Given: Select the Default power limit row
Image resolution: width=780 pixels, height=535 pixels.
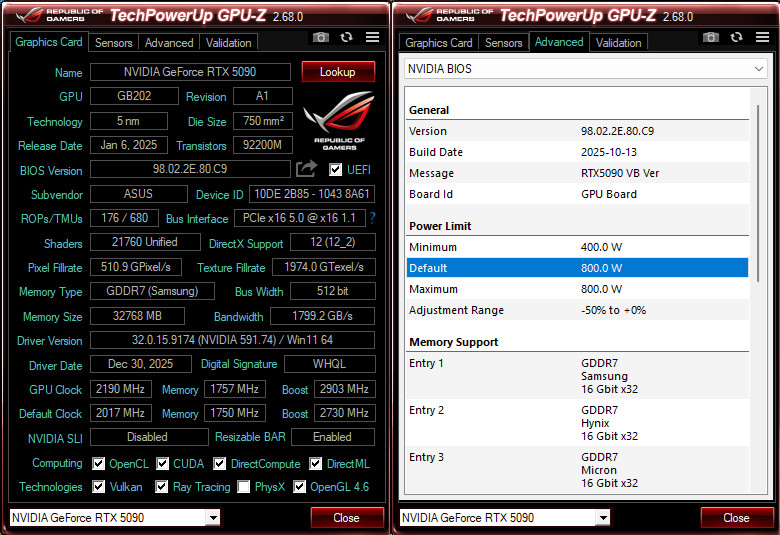Looking at the screenshot, I should click(577, 268).
